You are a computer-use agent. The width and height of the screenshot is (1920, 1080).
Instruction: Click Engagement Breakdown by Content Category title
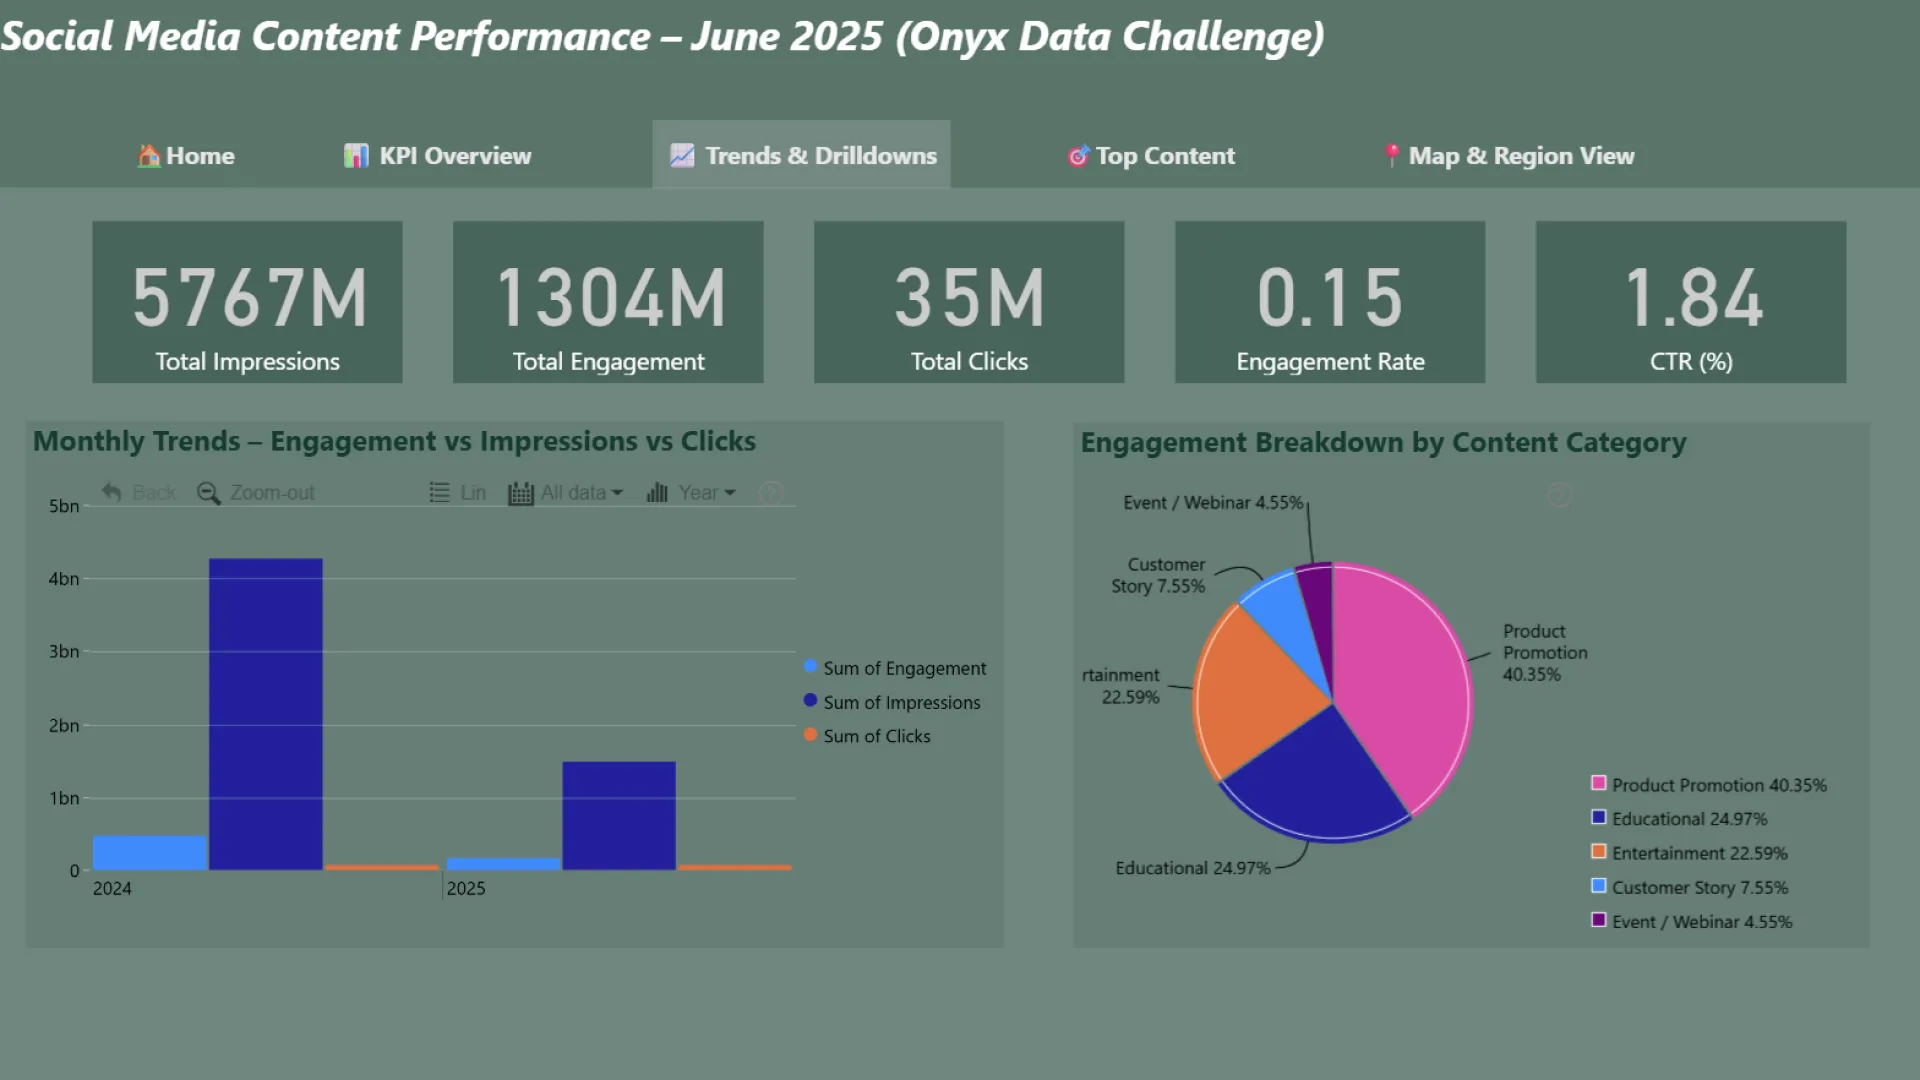[x=1383, y=442]
